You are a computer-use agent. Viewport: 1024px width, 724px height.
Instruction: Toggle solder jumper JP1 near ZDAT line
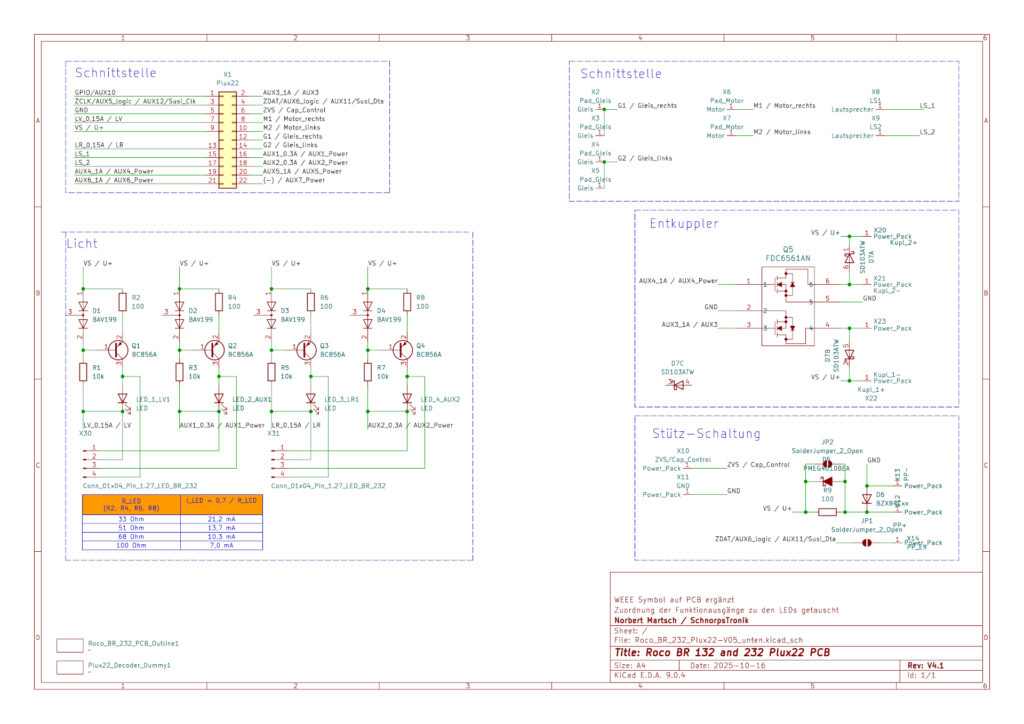point(866,543)
